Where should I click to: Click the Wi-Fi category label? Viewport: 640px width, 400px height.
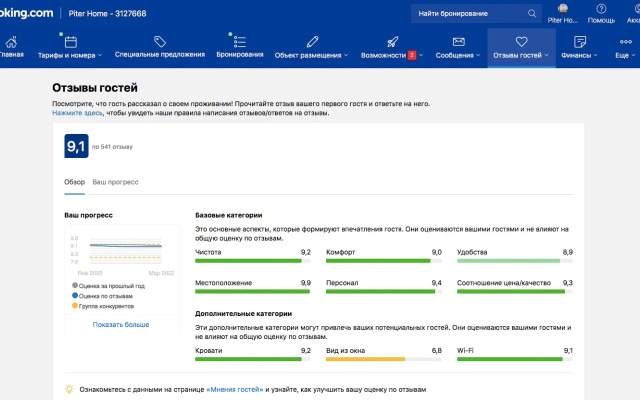[x=465, y=351]
